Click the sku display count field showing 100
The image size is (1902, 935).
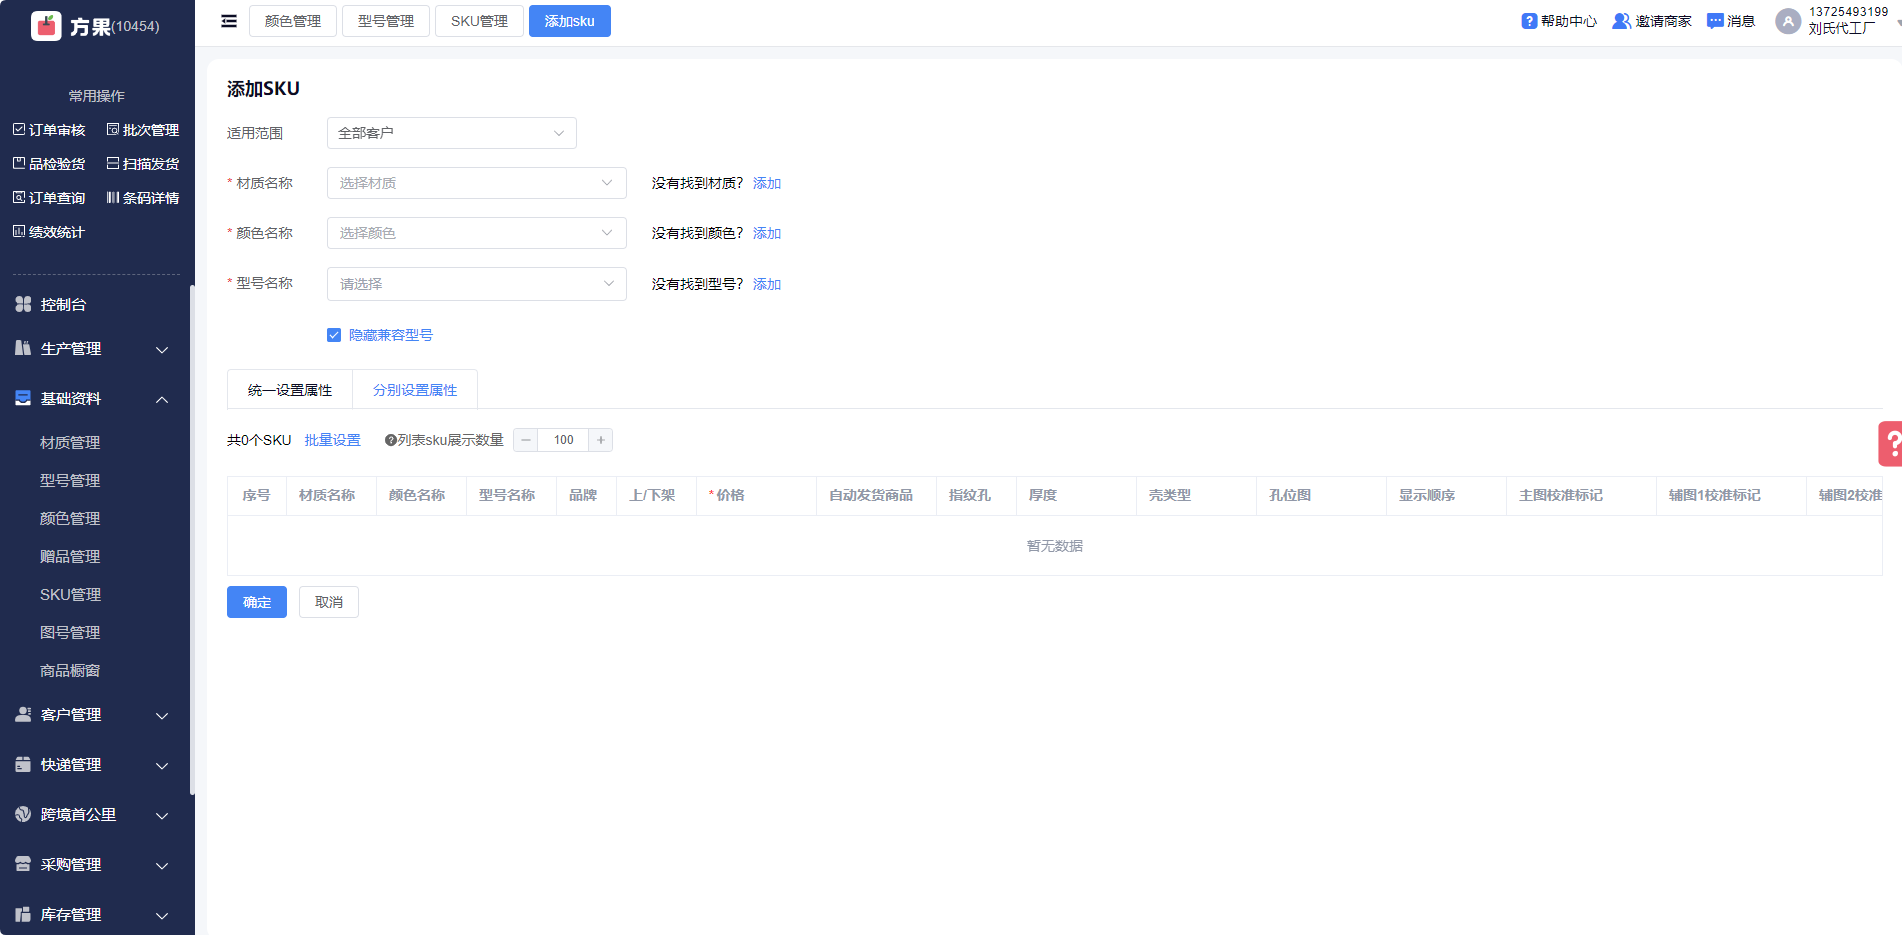564,440
